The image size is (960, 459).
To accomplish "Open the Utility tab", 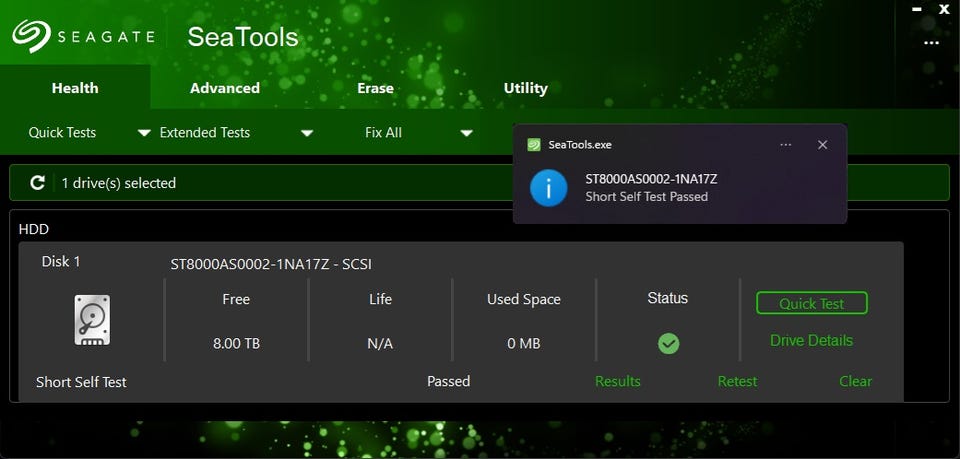I will pos(525,88).
